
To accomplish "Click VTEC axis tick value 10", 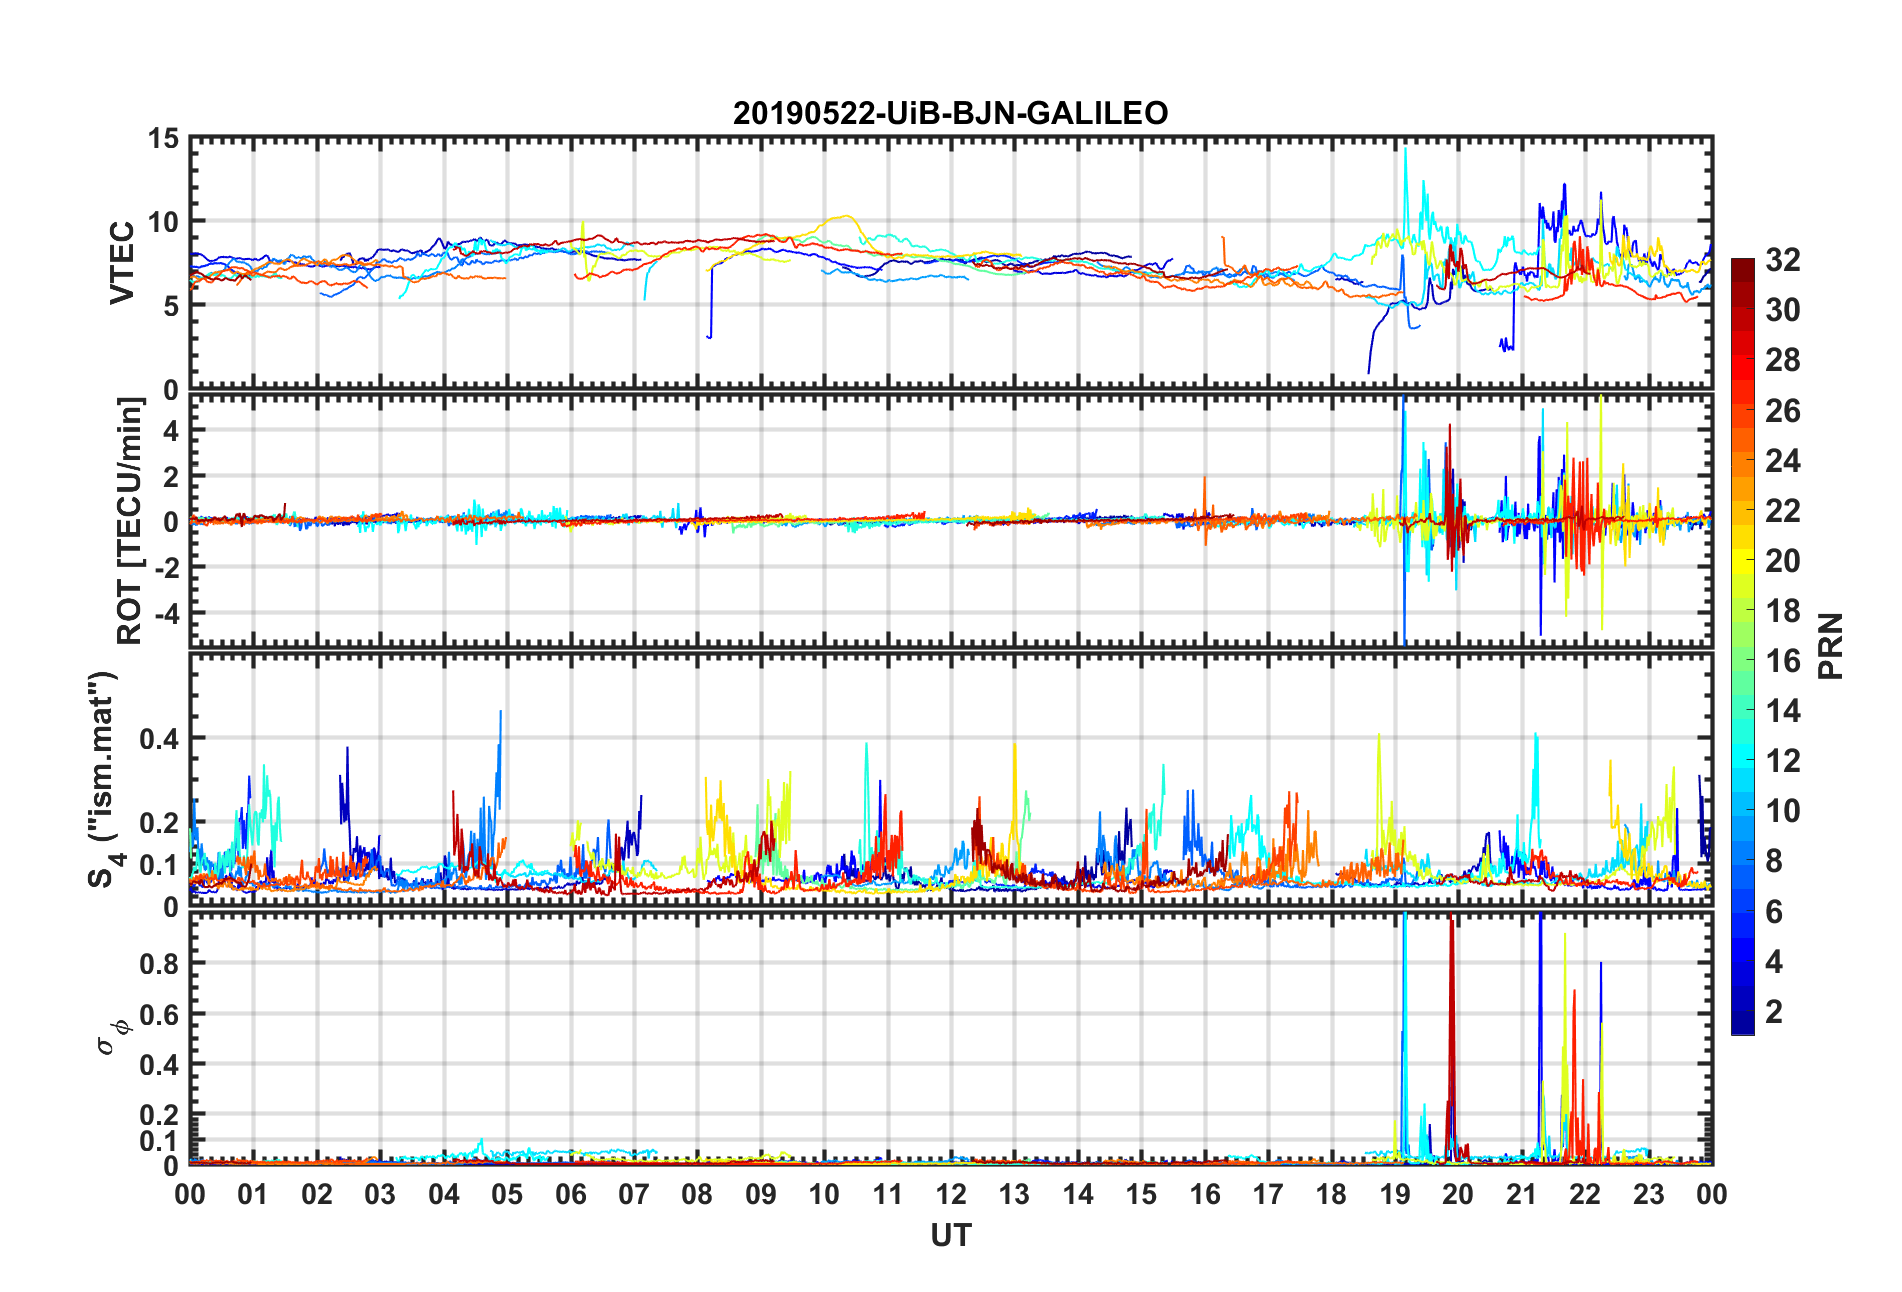I will pyautogui.click(x=163, y=222).
